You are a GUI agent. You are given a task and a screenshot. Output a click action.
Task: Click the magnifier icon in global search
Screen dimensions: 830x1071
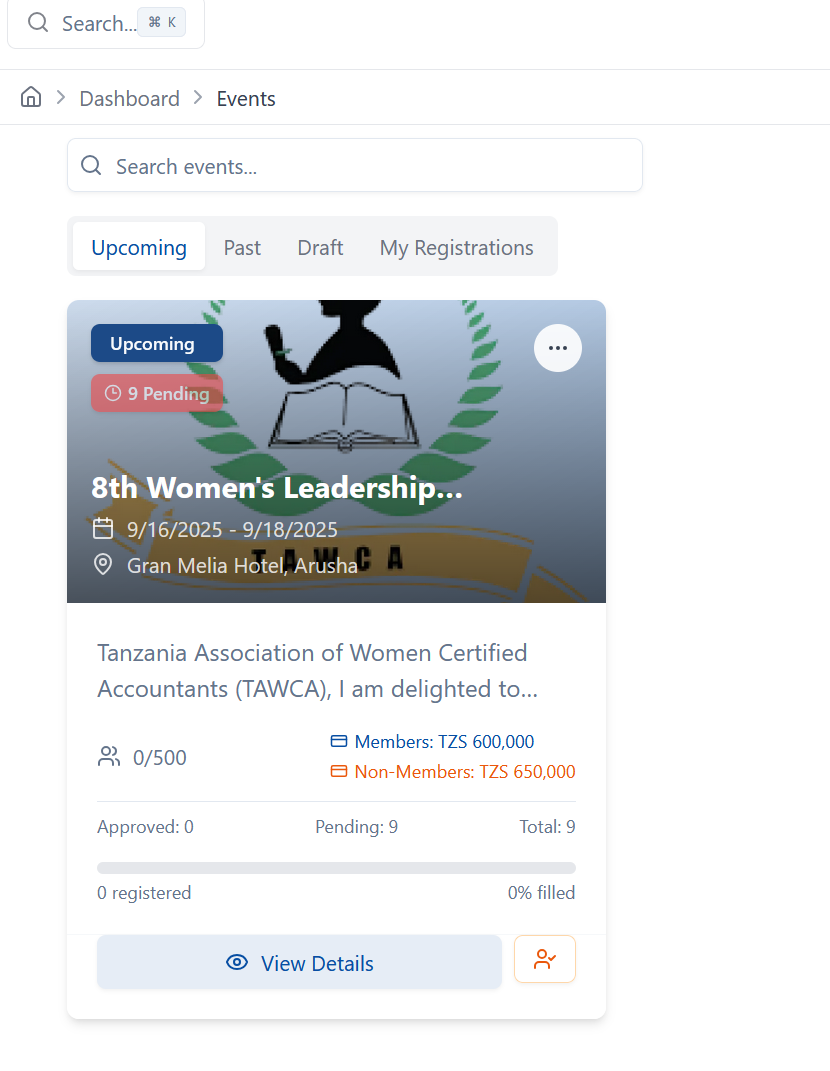click(x=38, y=23)
